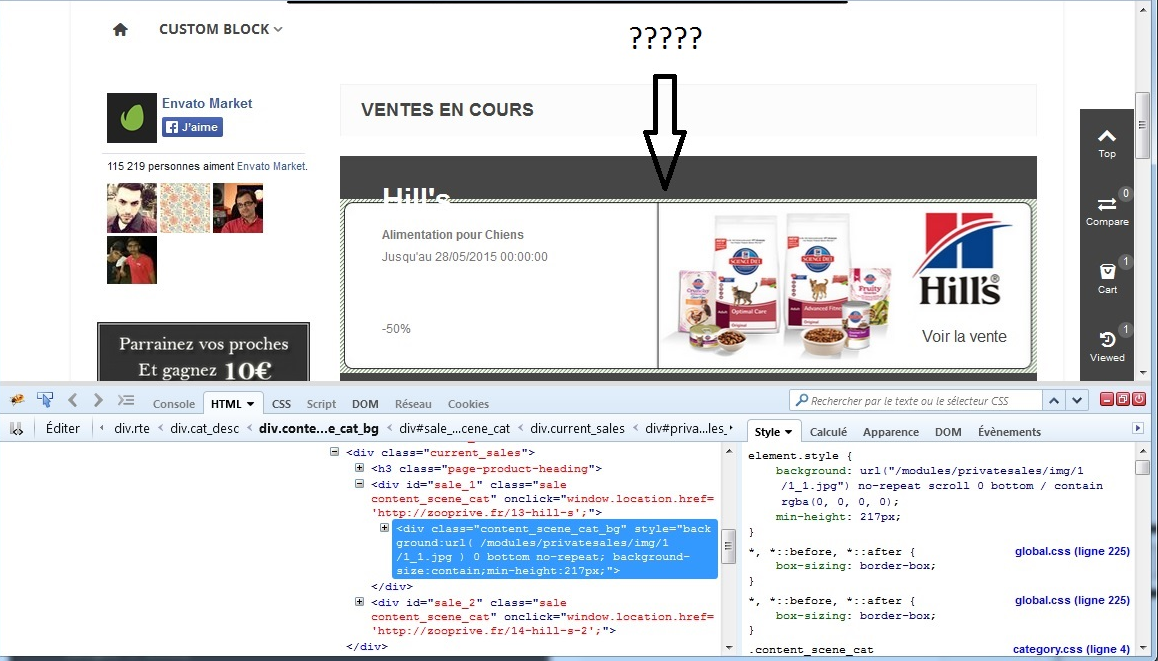This screenshot has width=1158, height=661.
Task: Open global.css ligne 225 first source link
Action: 1072,552
